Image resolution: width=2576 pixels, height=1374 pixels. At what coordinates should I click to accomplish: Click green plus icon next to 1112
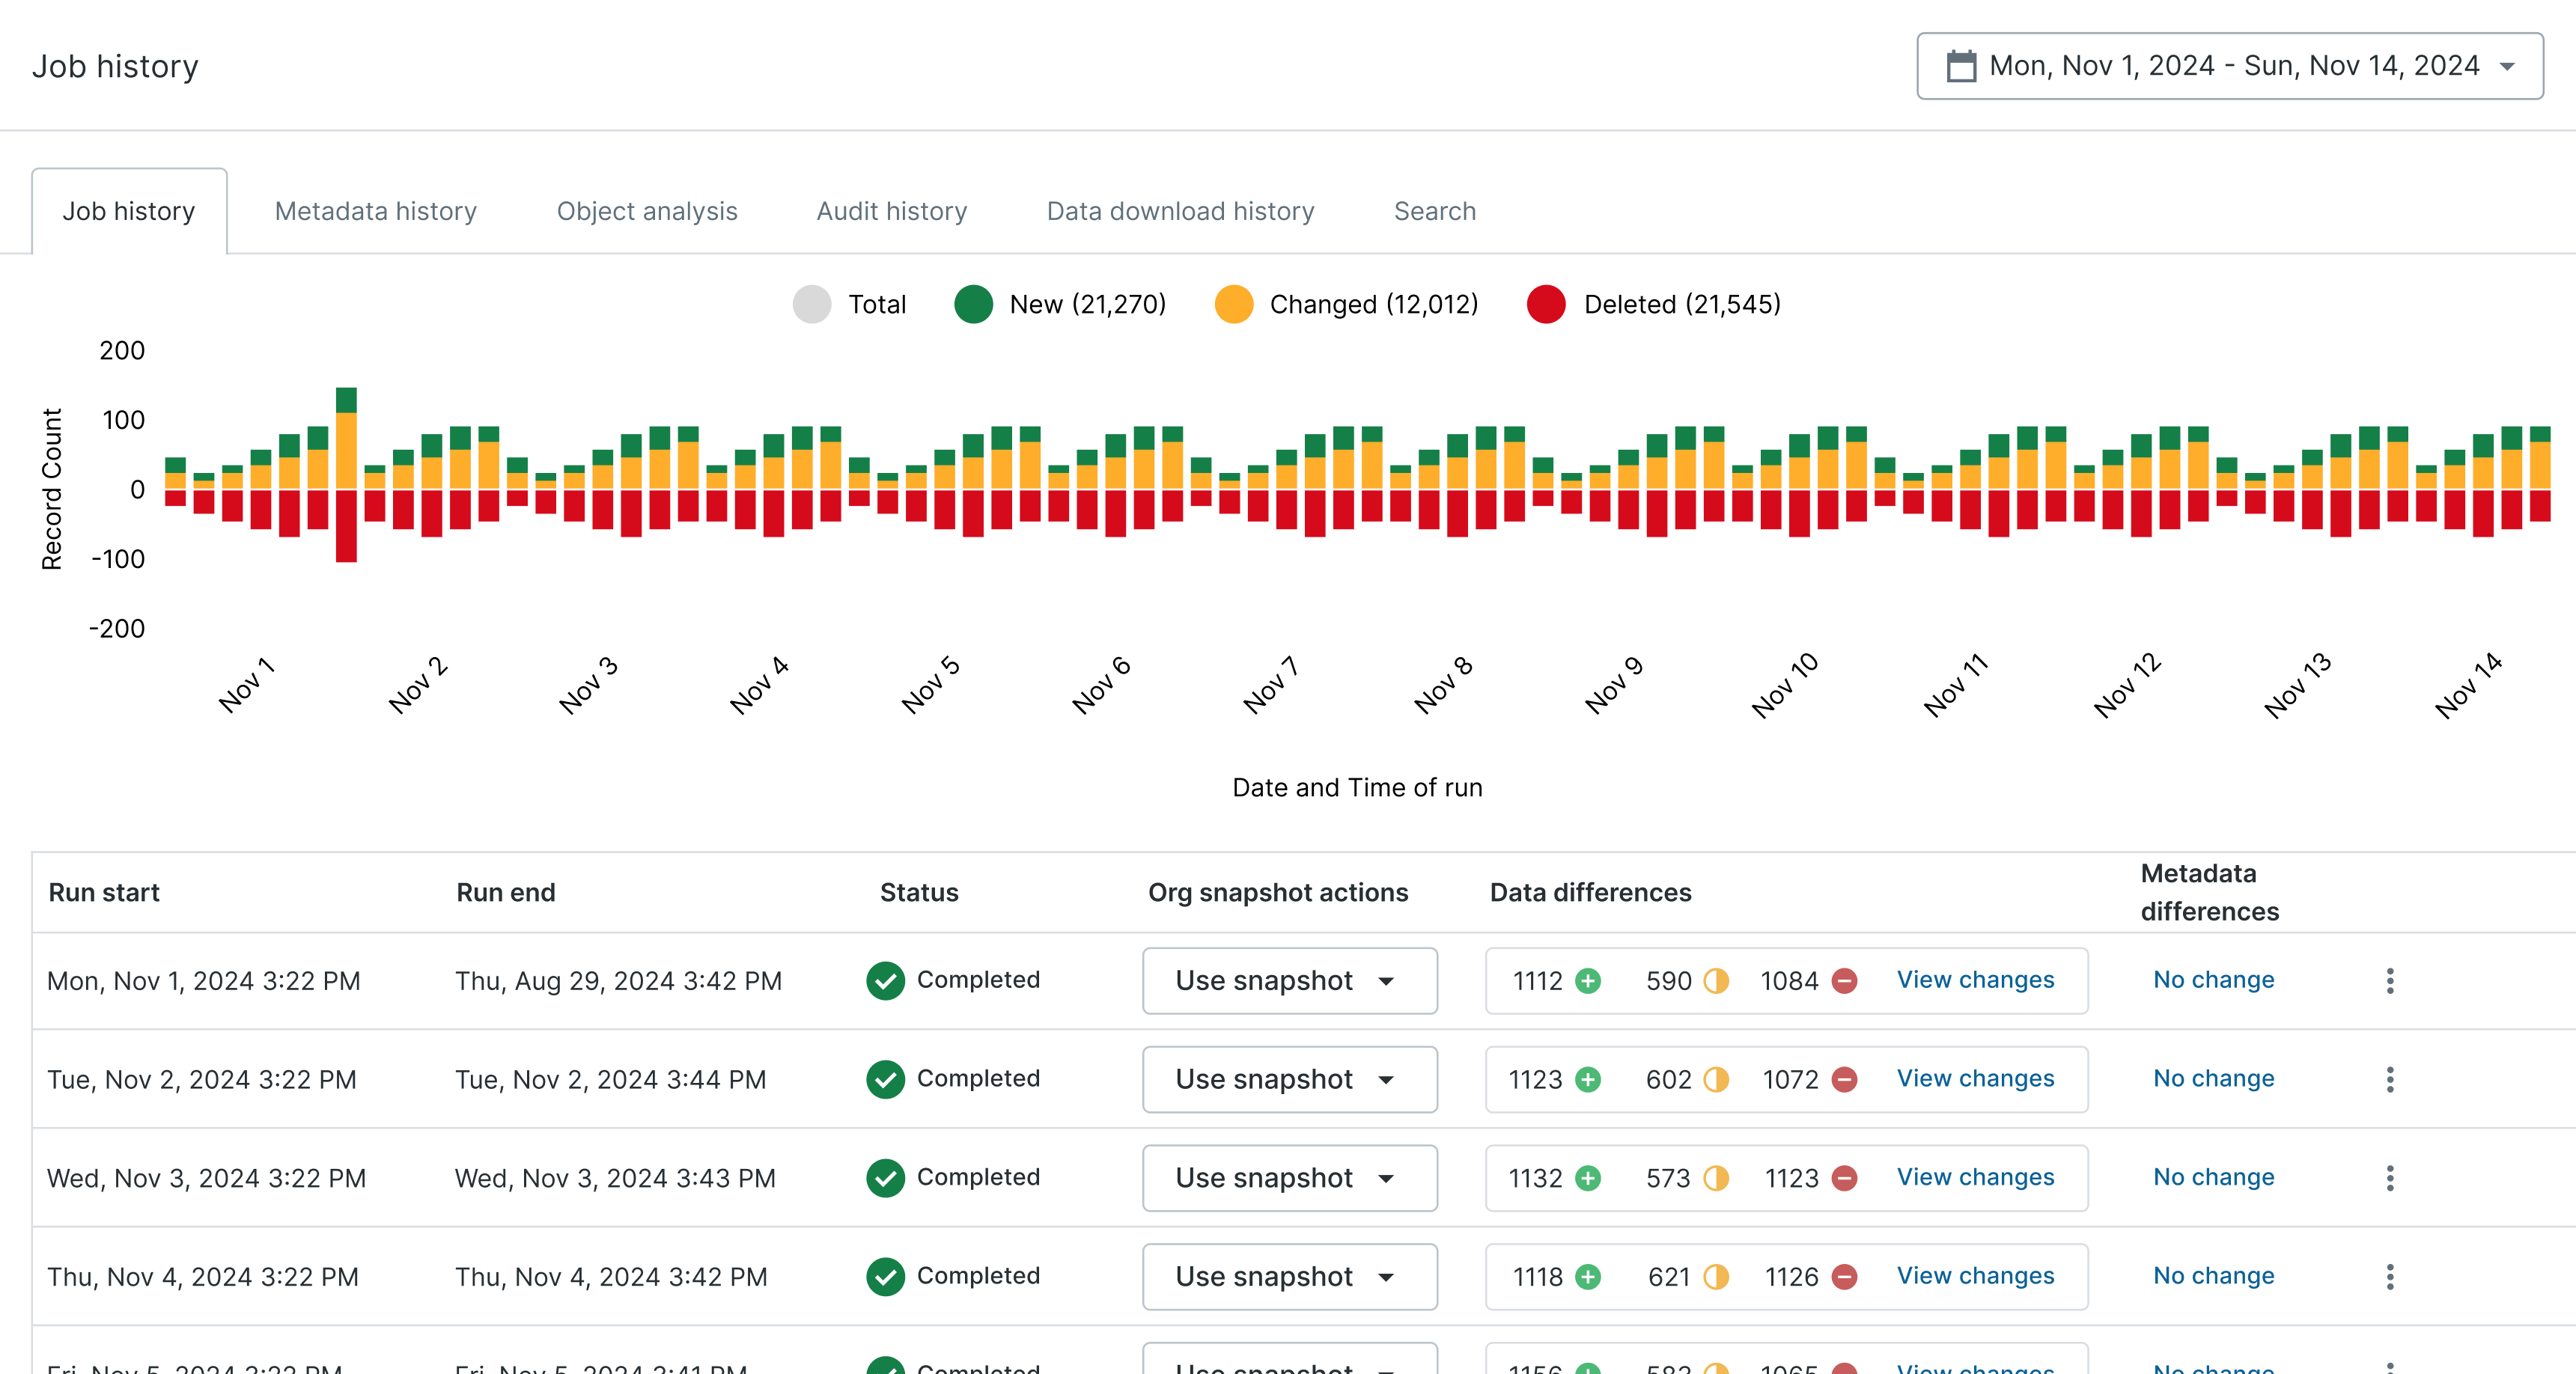(1587, 980)
